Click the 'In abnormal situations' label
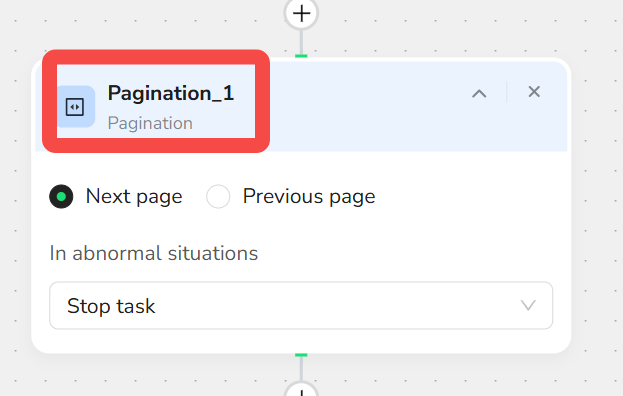 154,253
